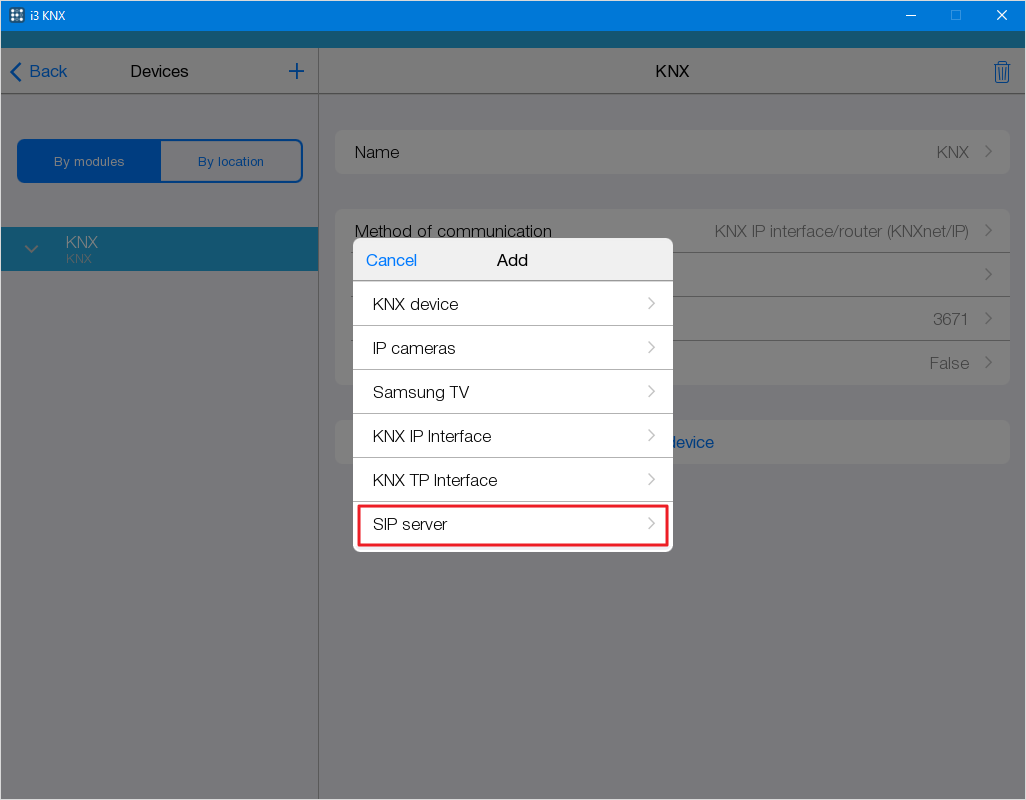Cancel the Add dialog
Viewport: 1026px width, 800px height.
391,260
